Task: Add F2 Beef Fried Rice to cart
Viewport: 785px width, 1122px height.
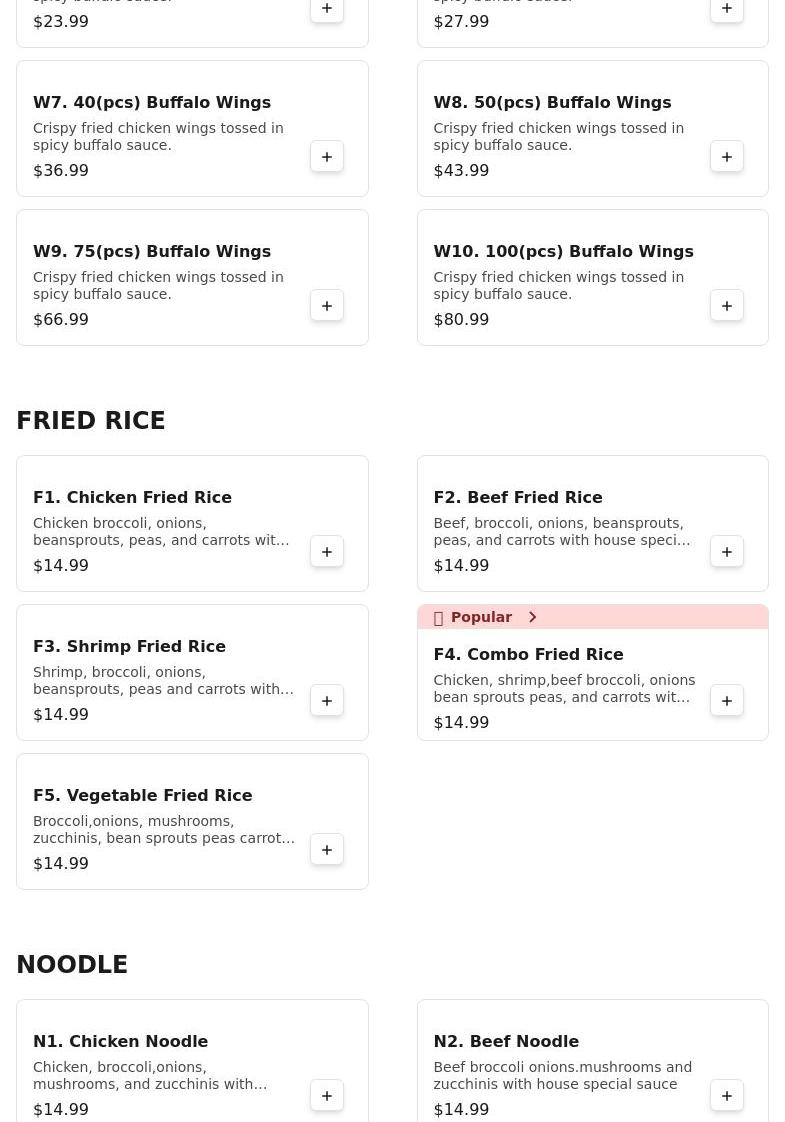Action: pos(727,552)
